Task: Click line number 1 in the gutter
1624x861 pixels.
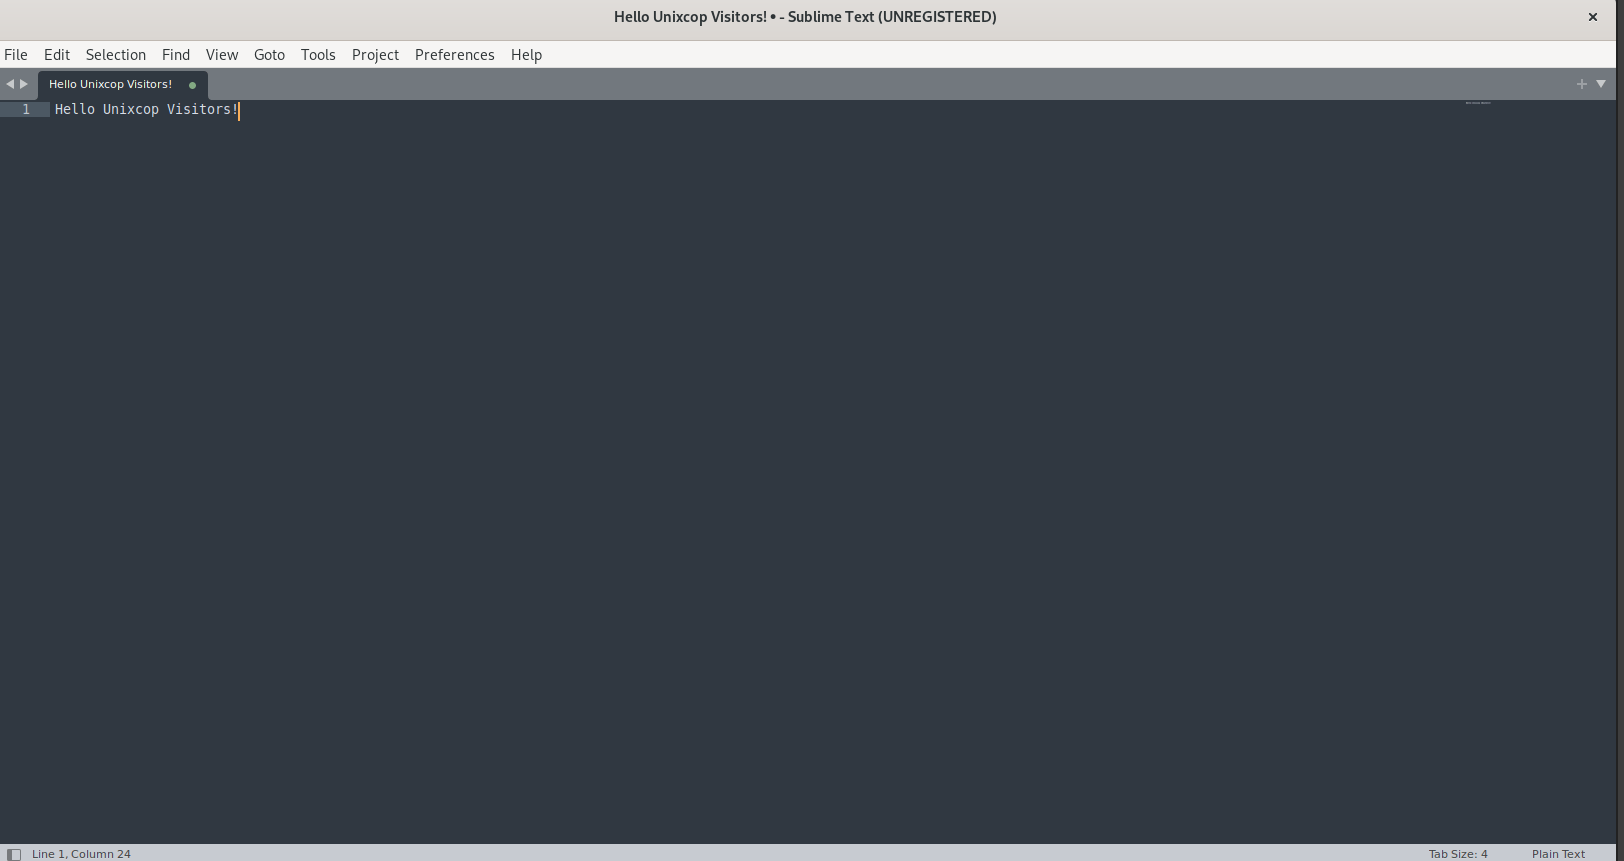Action: pyautogui.click(x=26, y=109)
